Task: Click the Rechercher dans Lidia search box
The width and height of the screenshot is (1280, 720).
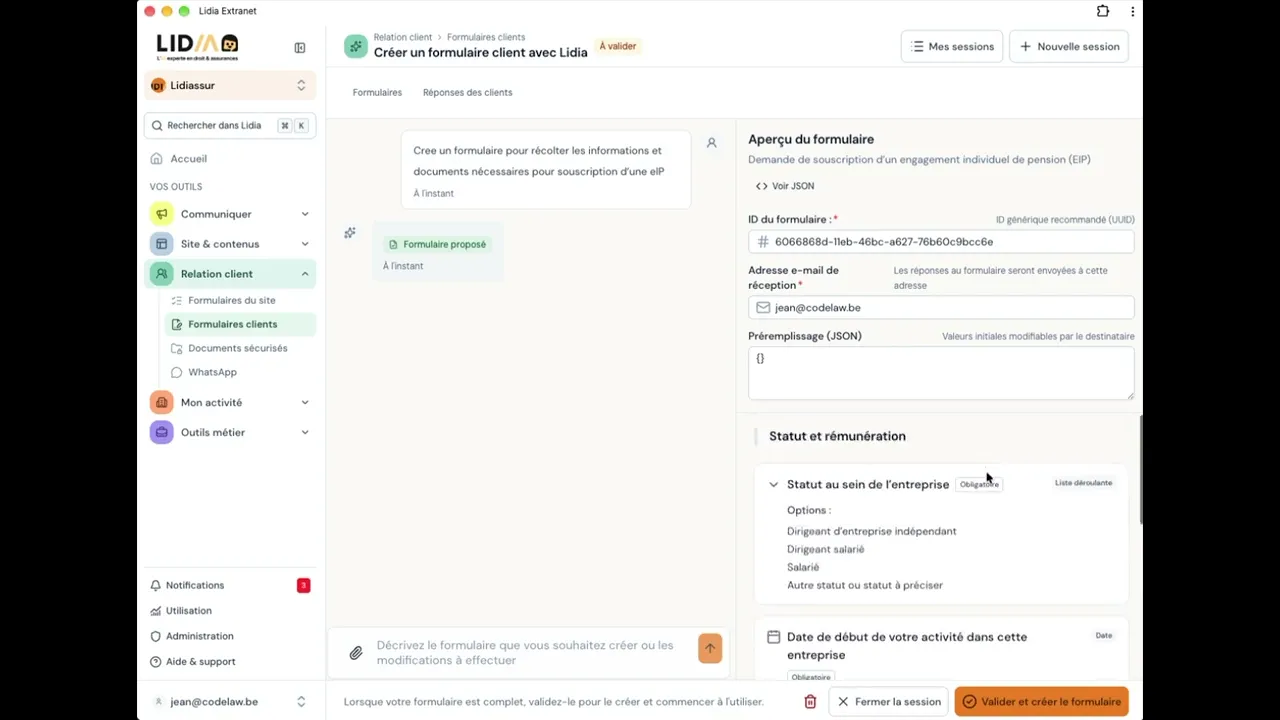Action: [230, 126]
